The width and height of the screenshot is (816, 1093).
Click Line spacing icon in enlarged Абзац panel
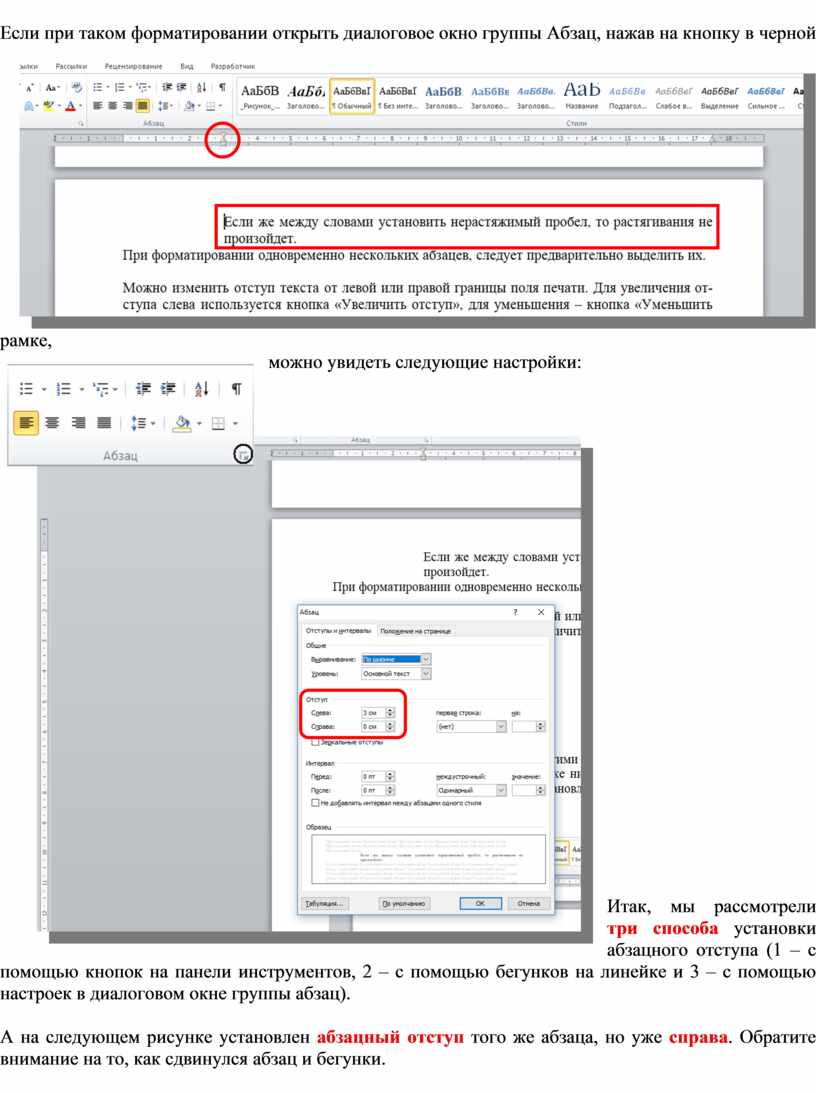(x=138, y=422)
